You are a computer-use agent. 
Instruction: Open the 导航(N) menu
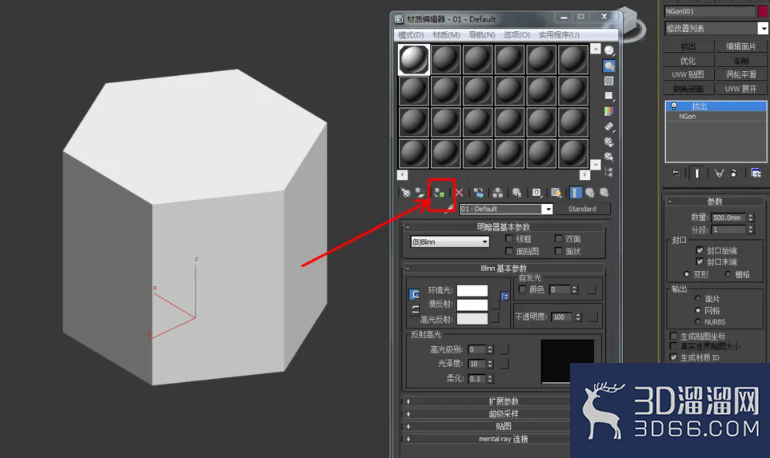tap(482, 35)
